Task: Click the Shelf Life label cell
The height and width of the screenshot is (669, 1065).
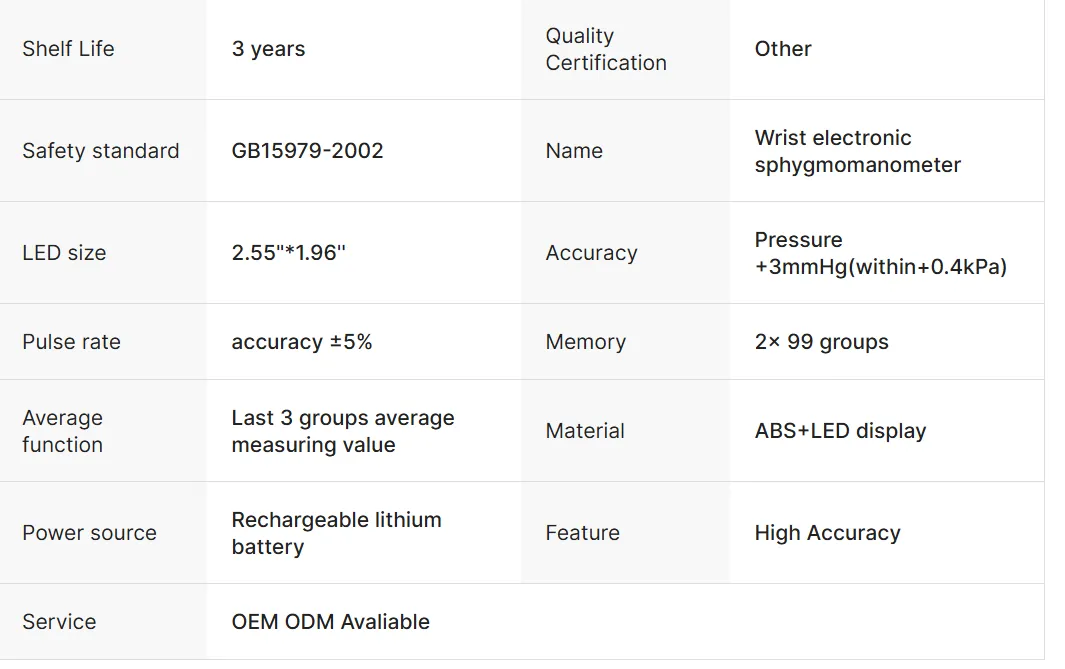Action: (x=103, y=49)
